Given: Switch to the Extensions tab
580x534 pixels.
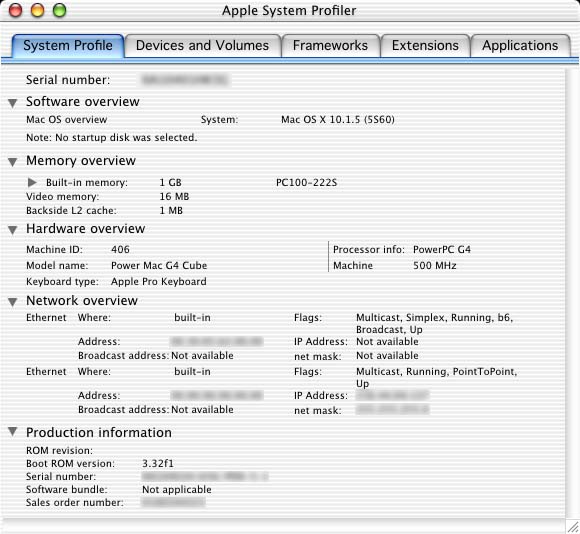Looking at the screenshot, I should point(425,46).
